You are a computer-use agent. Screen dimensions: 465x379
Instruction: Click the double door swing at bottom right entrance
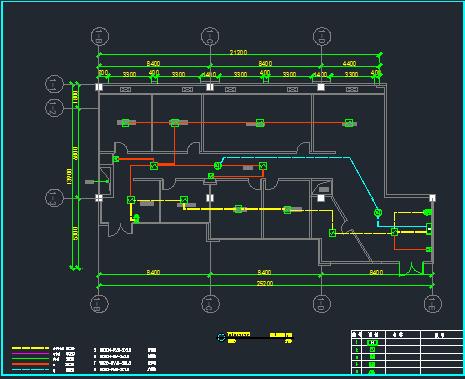point(412,270)
